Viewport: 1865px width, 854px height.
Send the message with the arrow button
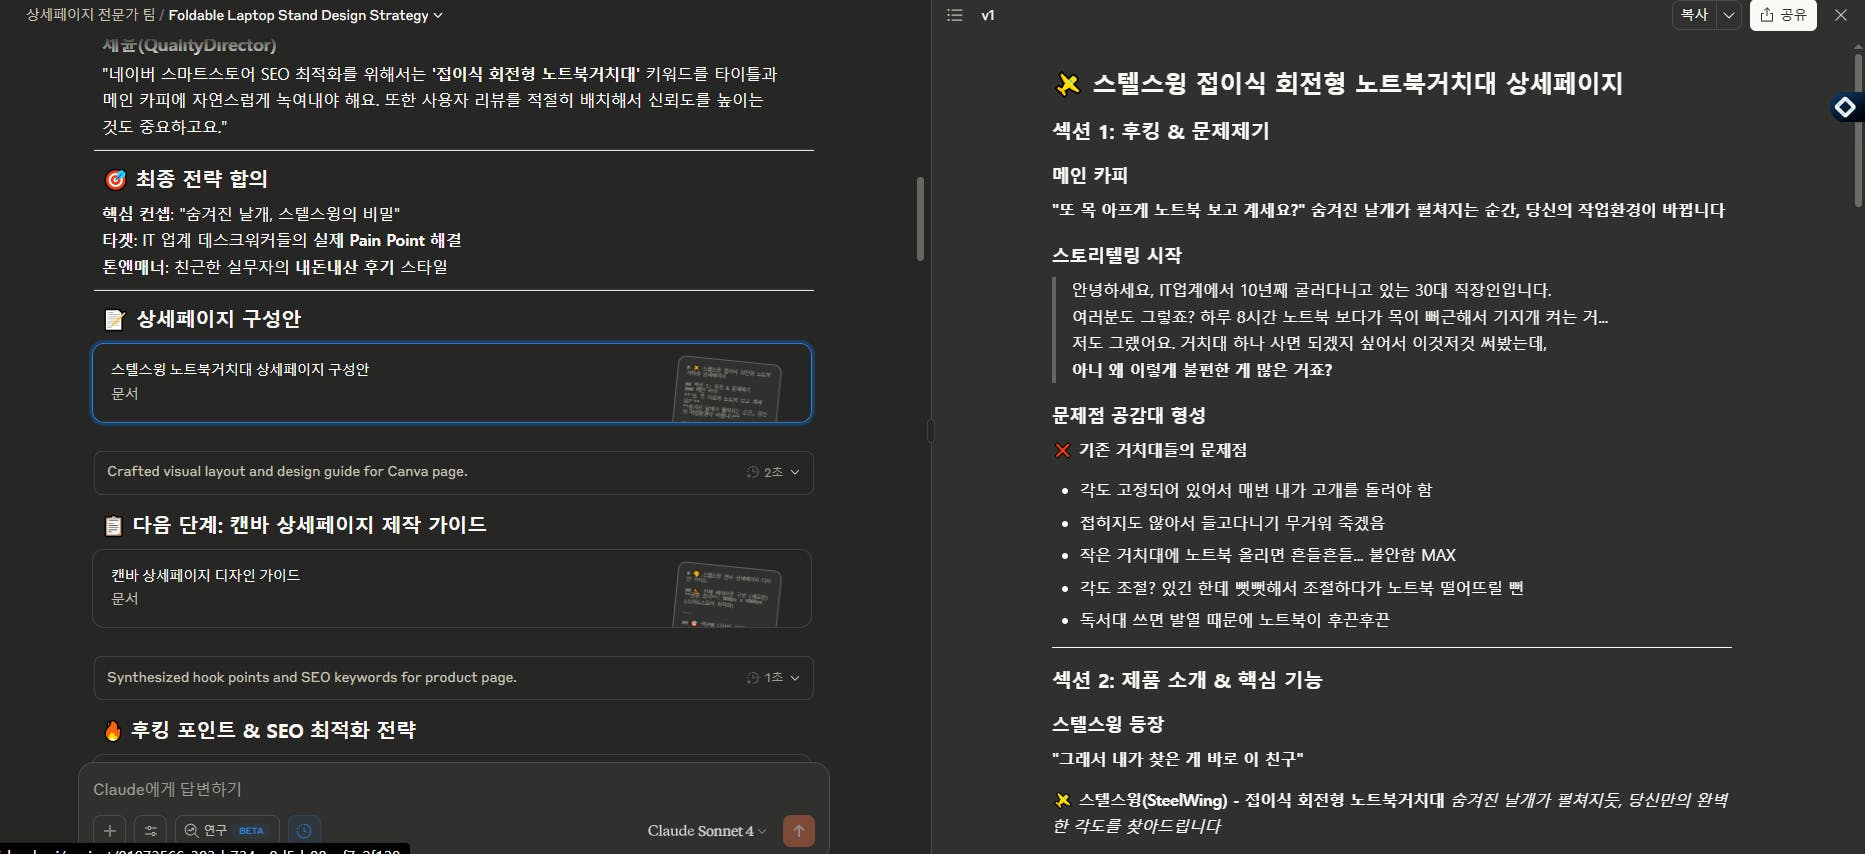[798, 830]
